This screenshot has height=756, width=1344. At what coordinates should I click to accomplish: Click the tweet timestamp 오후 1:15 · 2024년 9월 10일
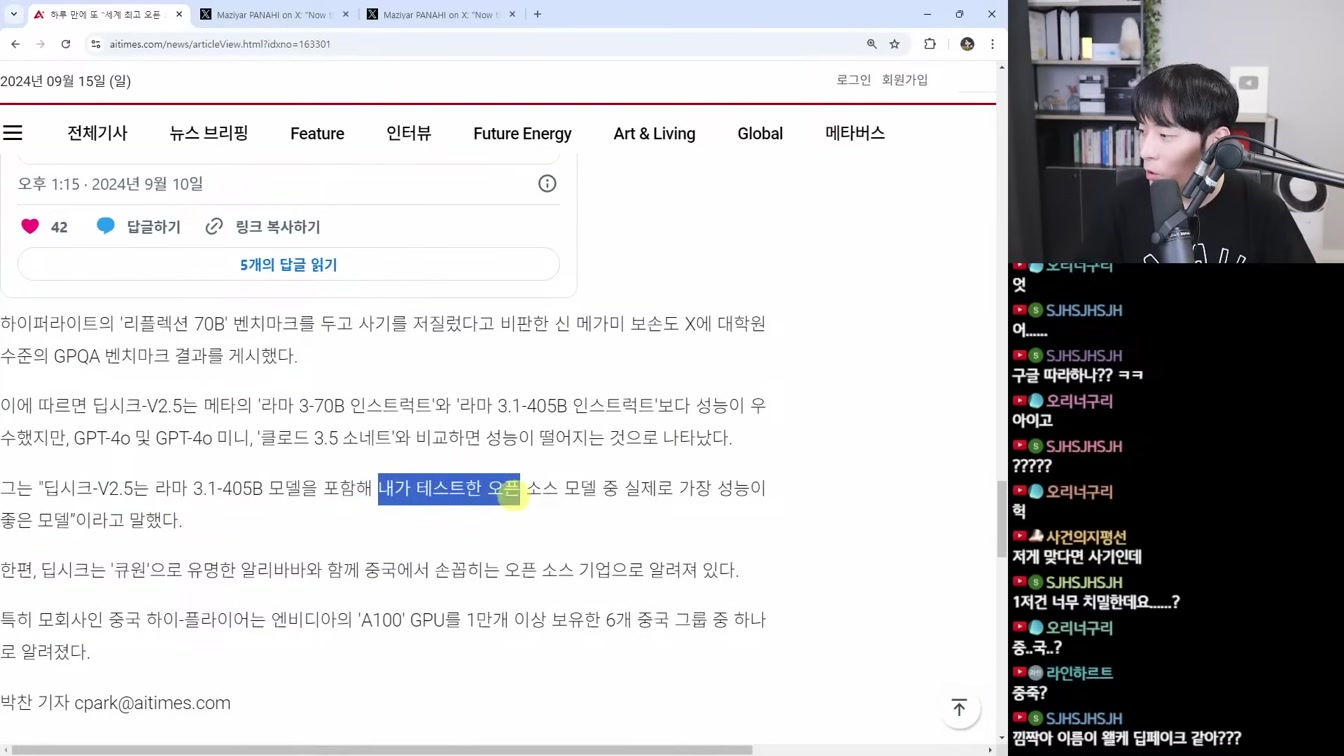point(110,184)
